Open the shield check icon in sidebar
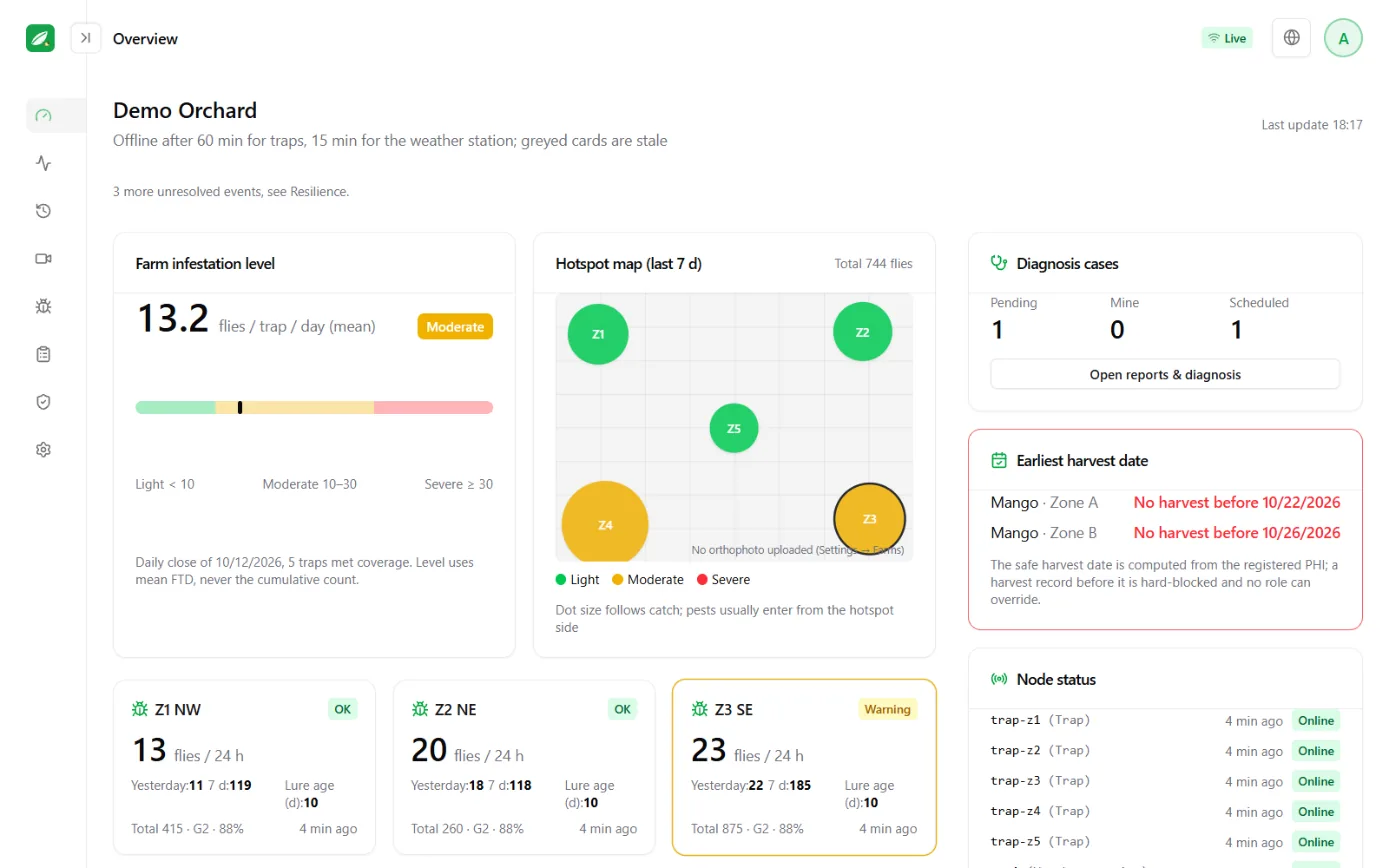 [x=43, y=402]
